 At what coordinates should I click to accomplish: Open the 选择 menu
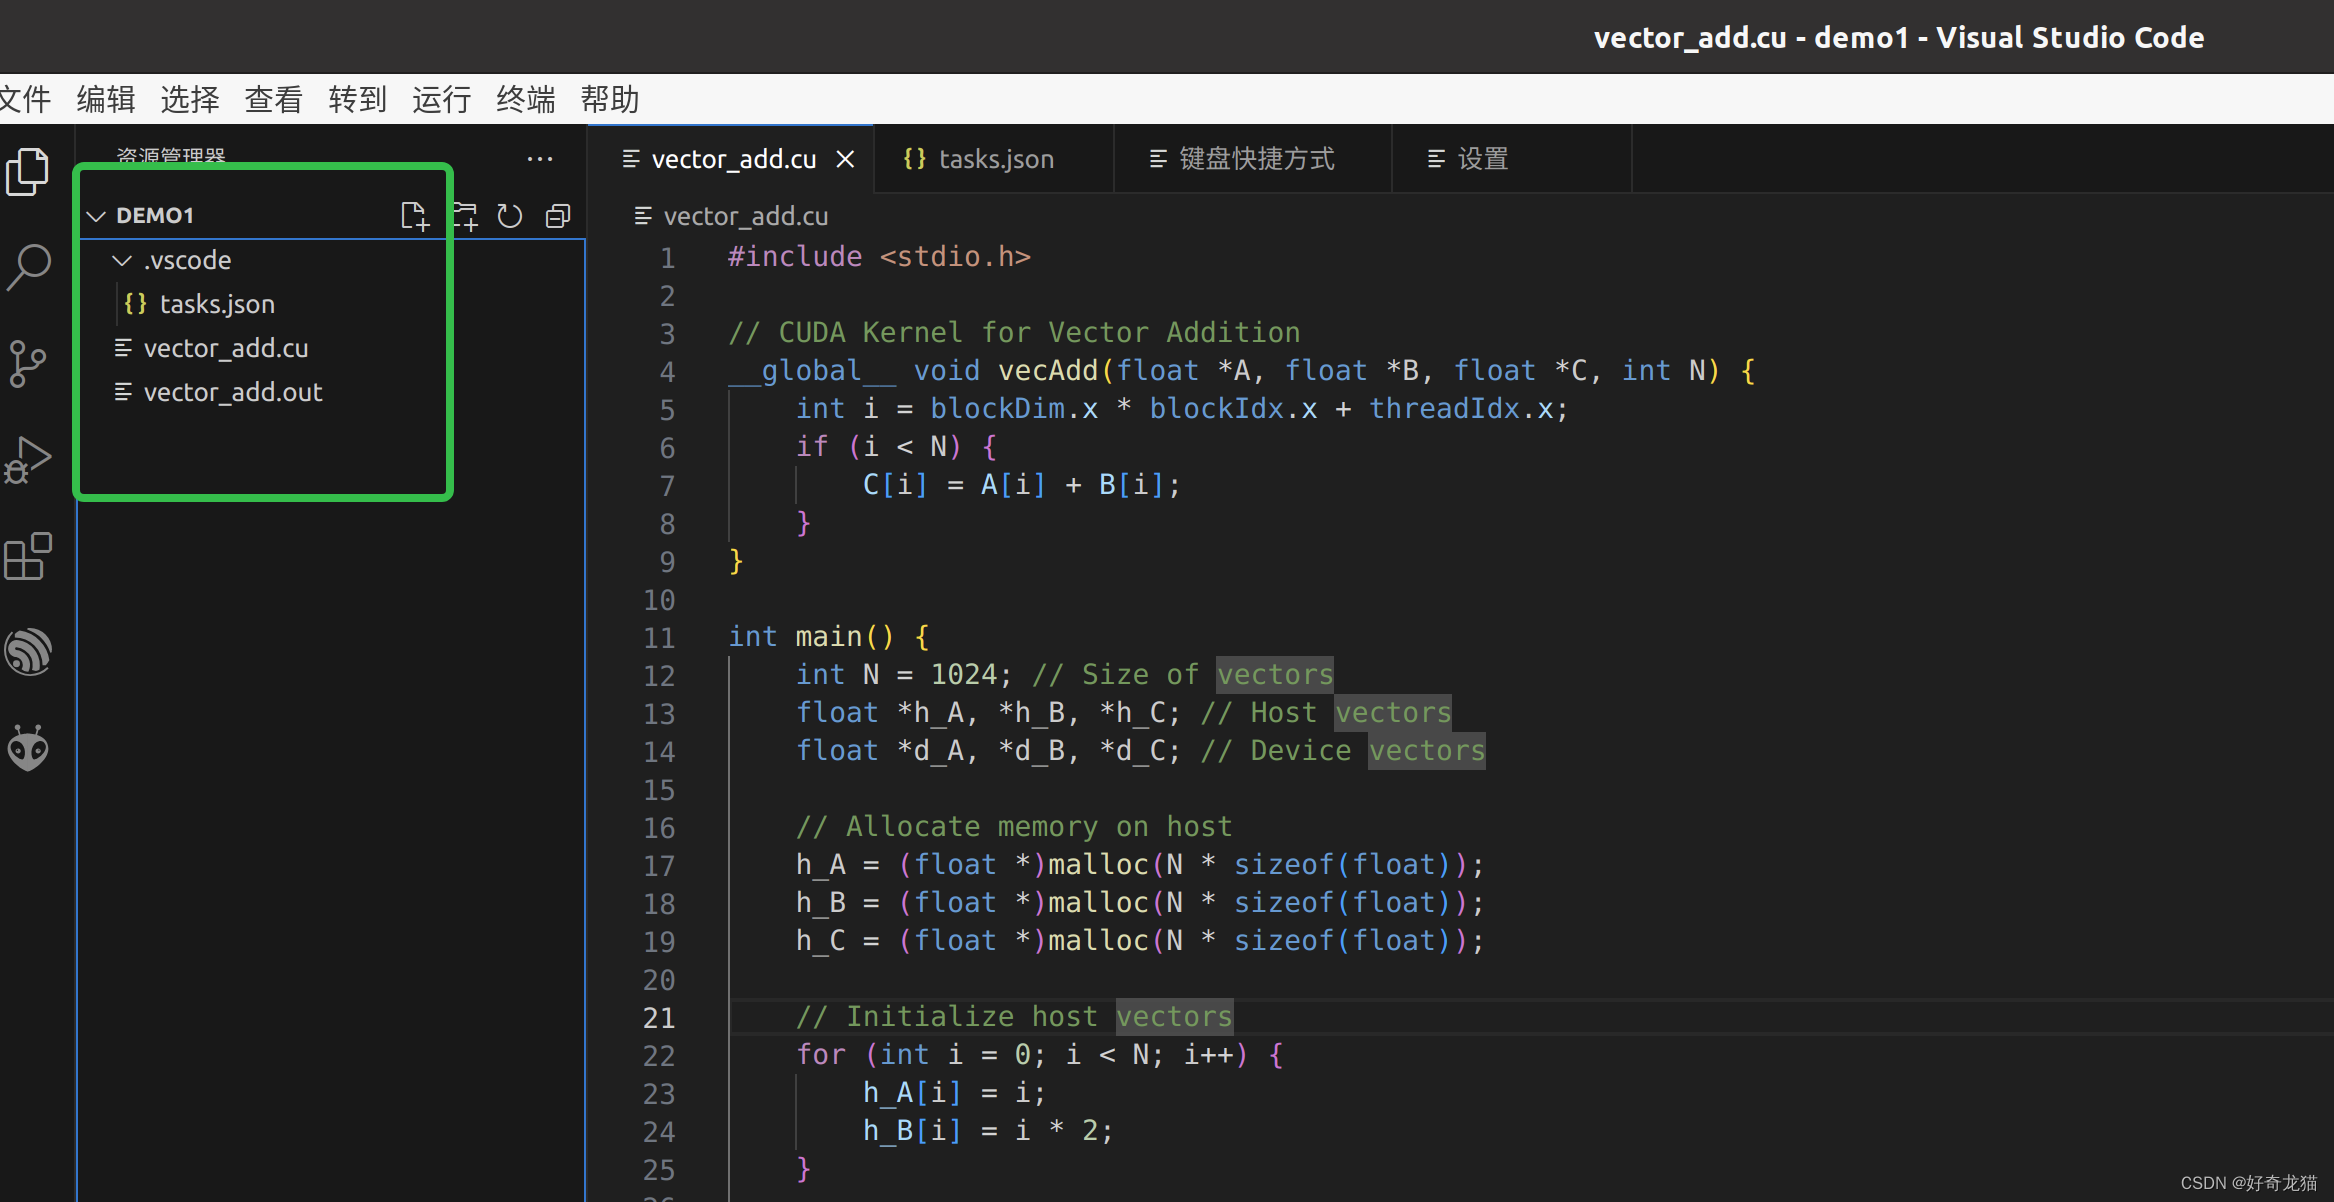pos(190,99)
